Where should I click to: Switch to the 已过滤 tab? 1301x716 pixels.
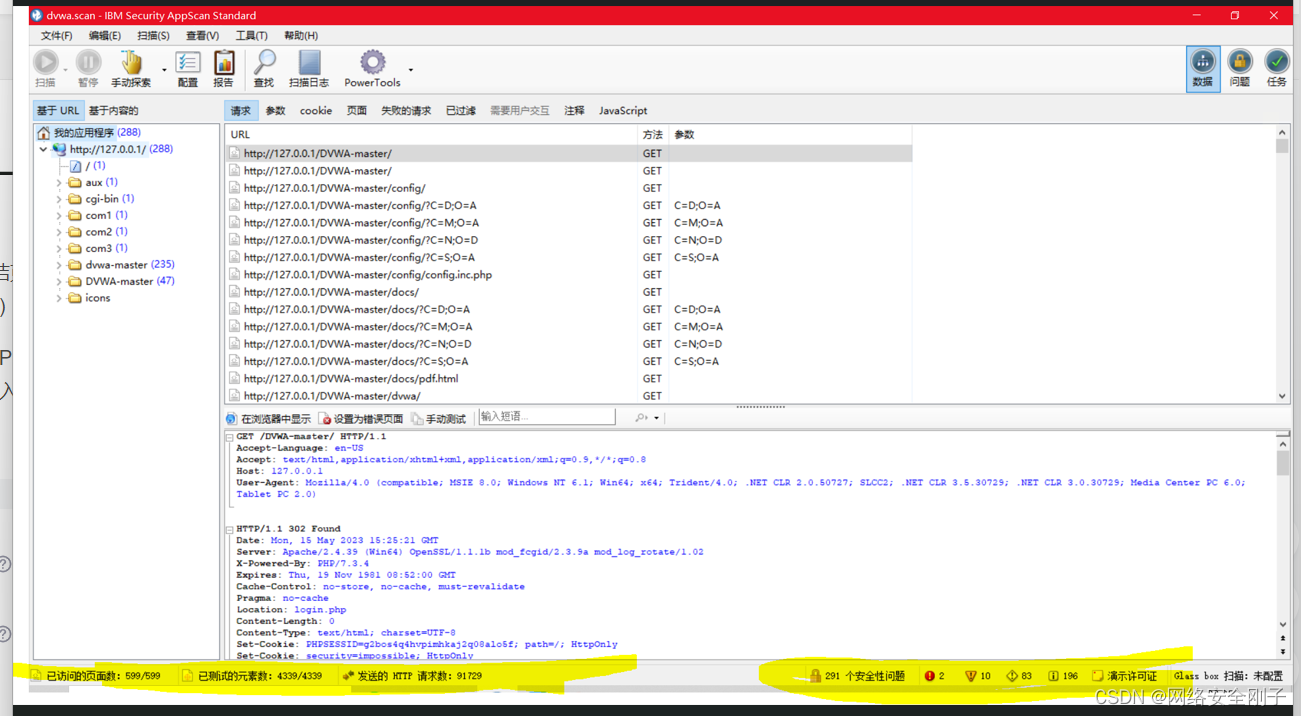[x=461, y=111]
